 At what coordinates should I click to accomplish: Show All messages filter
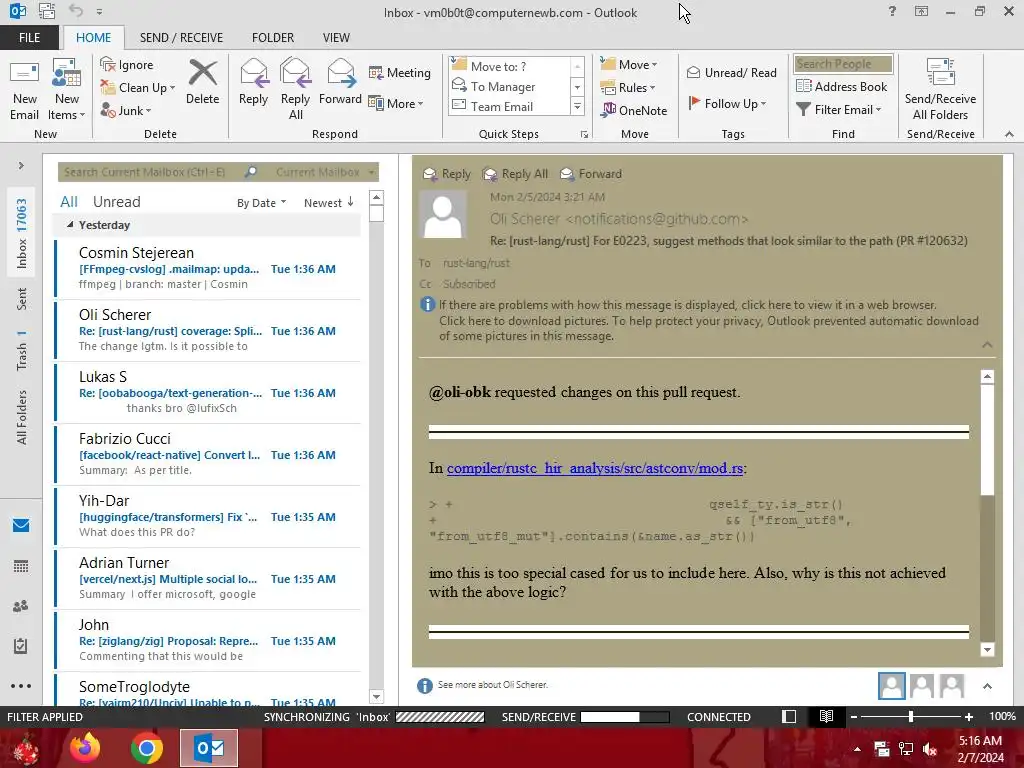tap(69, 202)
